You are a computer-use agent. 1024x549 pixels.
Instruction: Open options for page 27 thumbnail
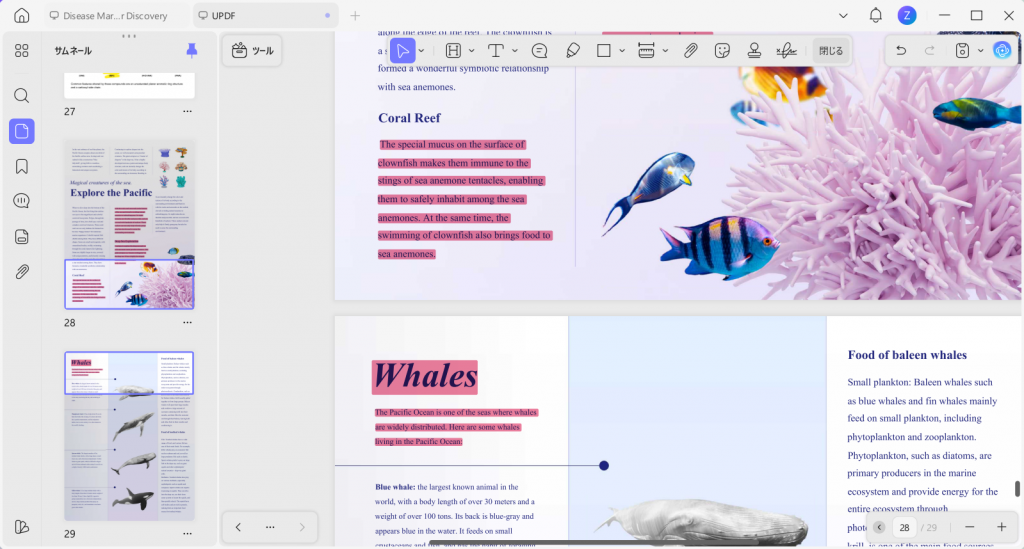(x=187, y=111)
